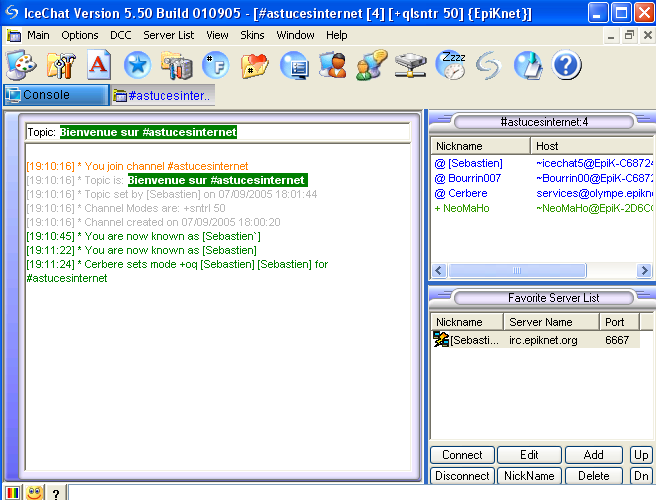
Task: Open the folder with hammer toolbar icon
Action: (177, 65)
